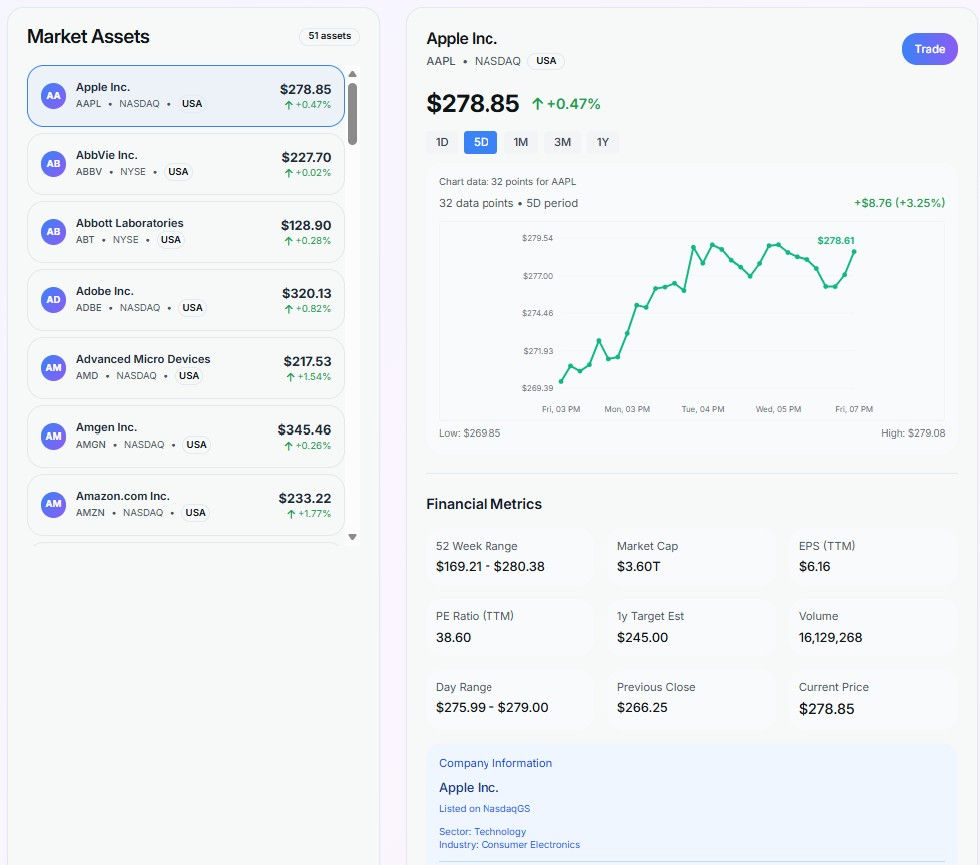The height and width of the screenshot is (865, 980).
Task: Select the Amazon.com Inc. asset row
Action: (x=186, y=504)
